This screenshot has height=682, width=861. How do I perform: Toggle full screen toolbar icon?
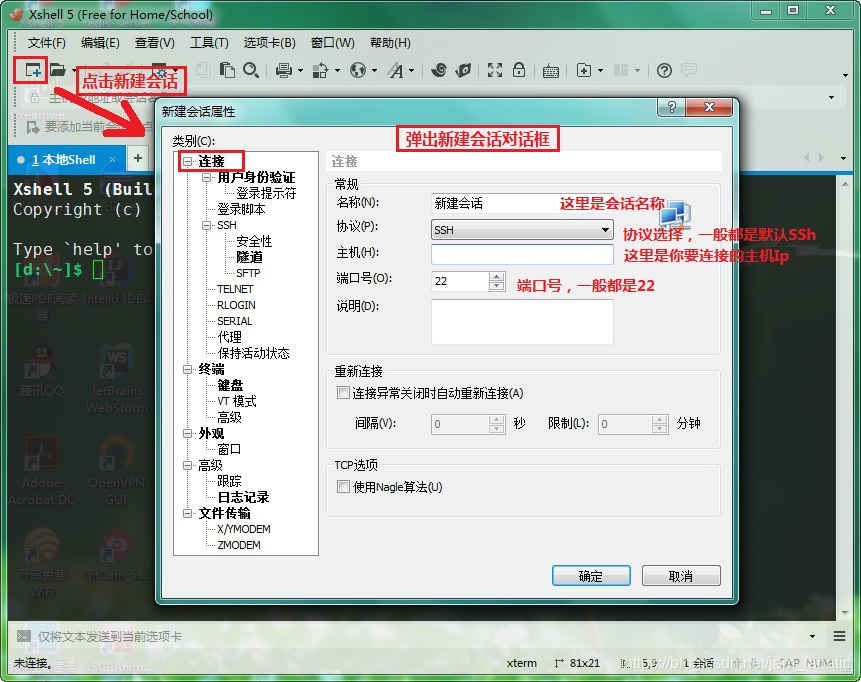coord(495,70)
